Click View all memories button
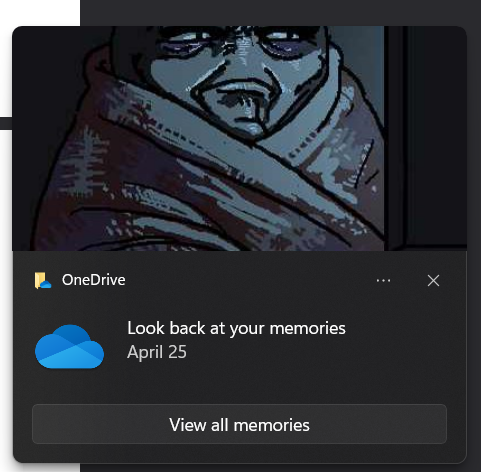The height and width of the screenshot is (472, 481). click(239, 424)
